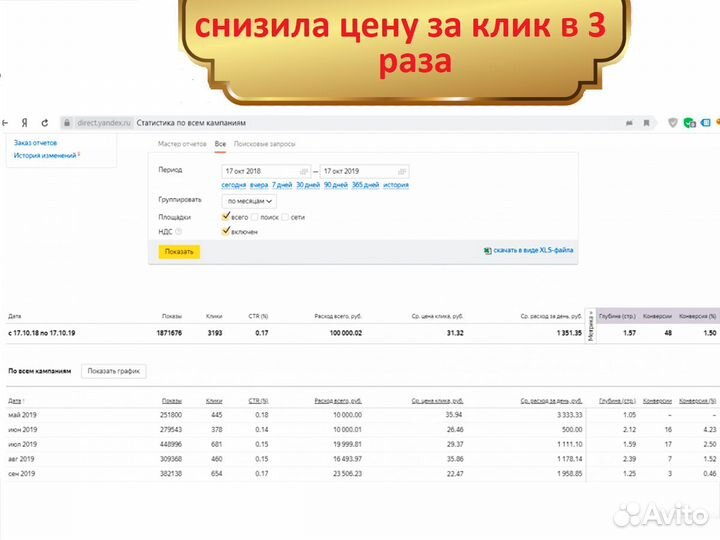The width and height of the screenshot is (720, 540).
Task: Click the total spend value '100 000.02'
Action: click(346, 333)
